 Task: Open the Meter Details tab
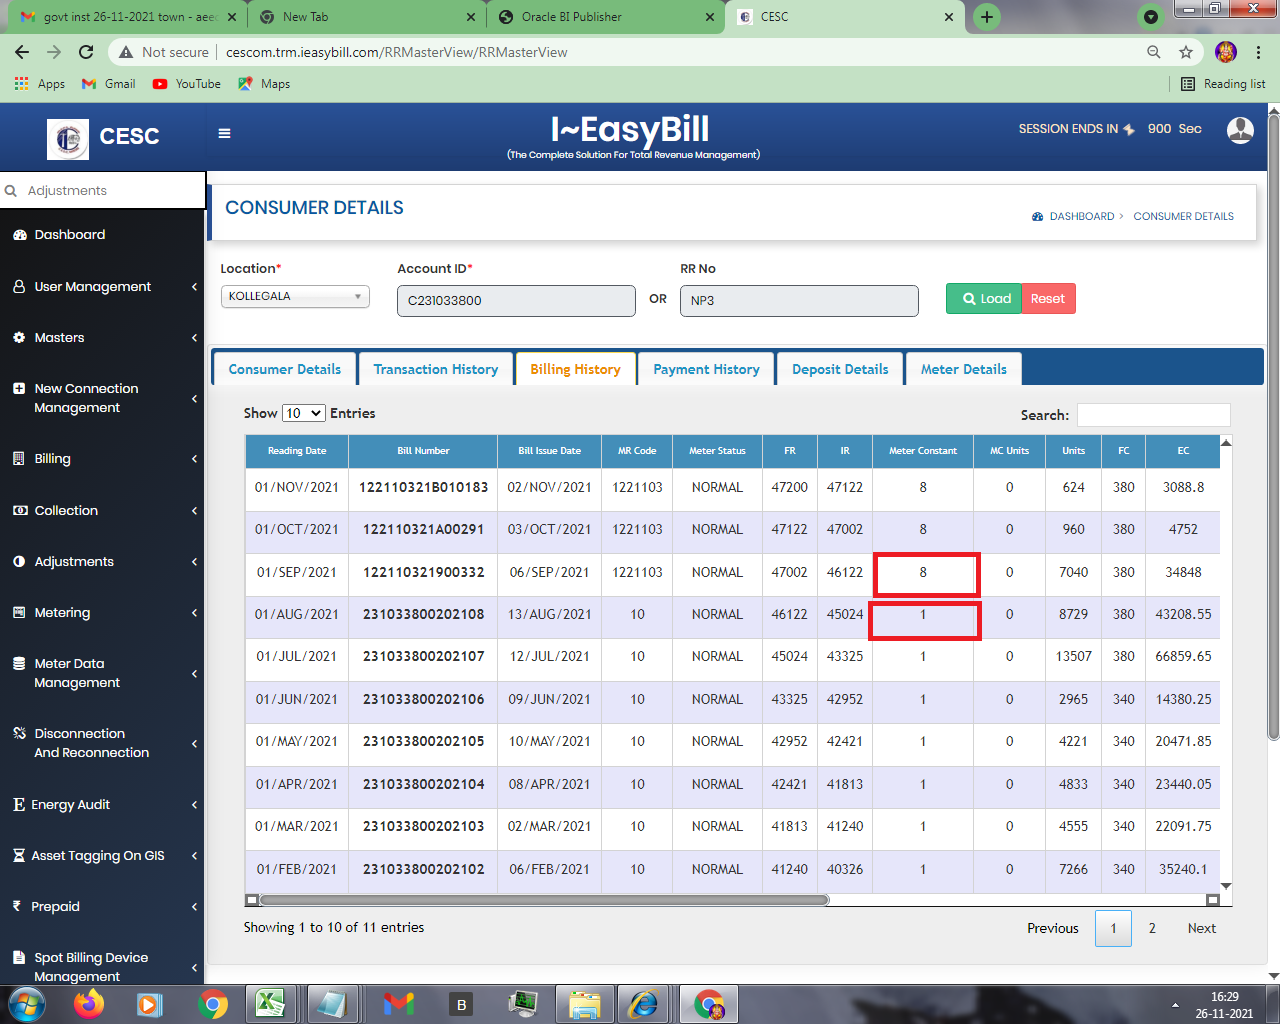tap(964, 369)
